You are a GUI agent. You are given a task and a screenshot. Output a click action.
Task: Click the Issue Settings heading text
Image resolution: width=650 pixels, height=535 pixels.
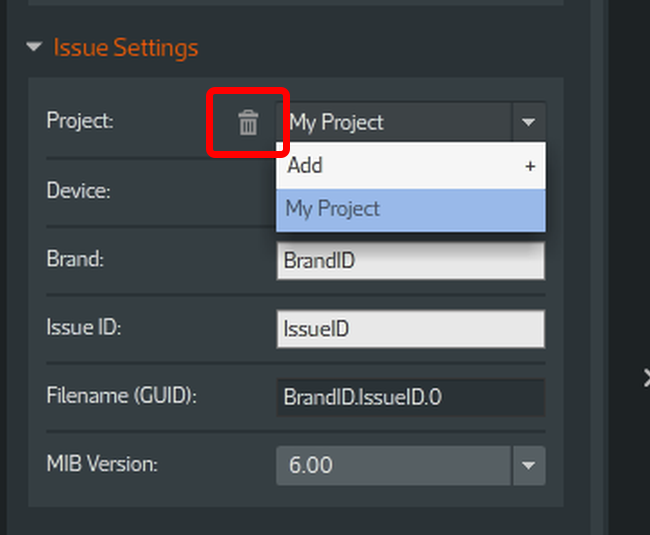126,48
